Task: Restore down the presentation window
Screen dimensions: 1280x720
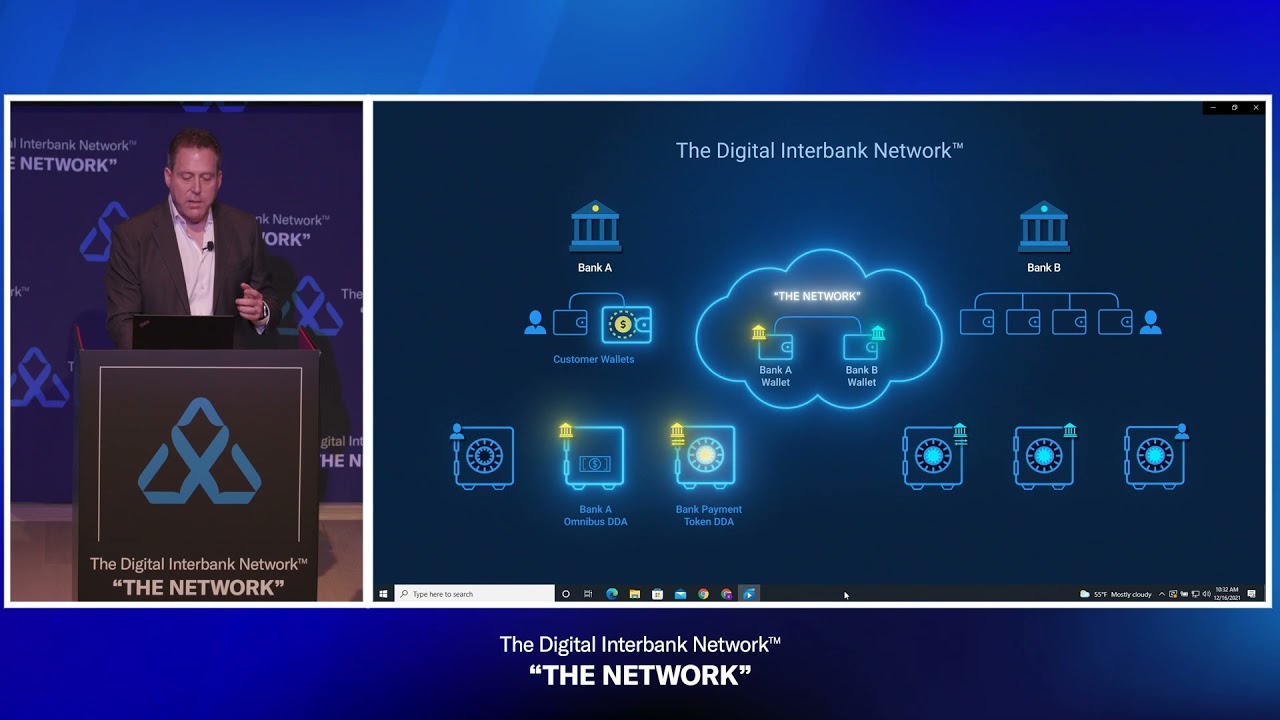Action: tap(1234, 107)
